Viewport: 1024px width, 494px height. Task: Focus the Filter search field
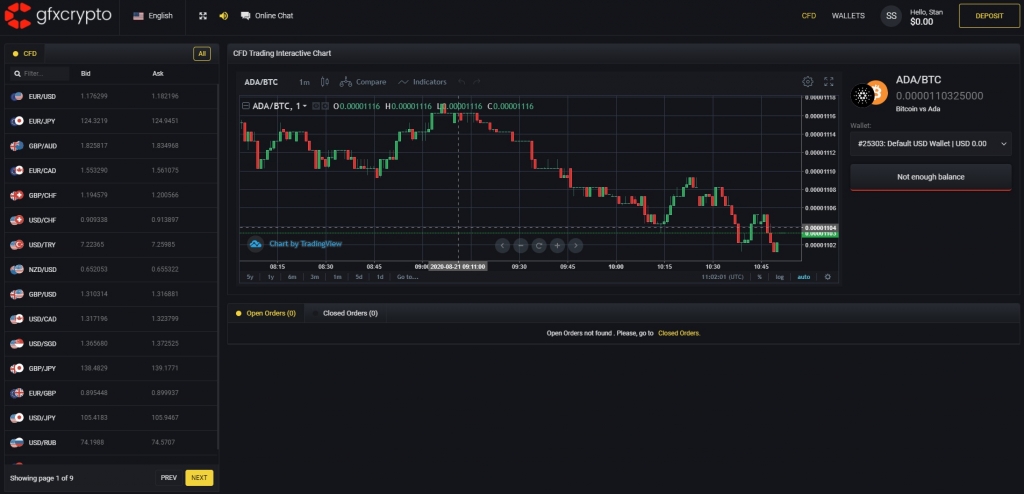pyautogui.click(x=40, y=74)
